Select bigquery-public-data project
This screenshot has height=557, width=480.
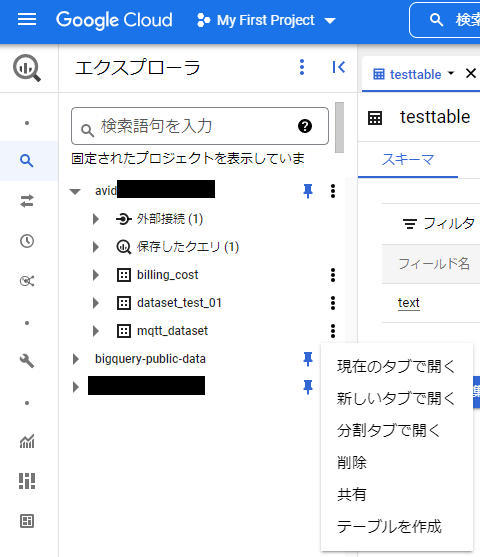tap(150, 359)
